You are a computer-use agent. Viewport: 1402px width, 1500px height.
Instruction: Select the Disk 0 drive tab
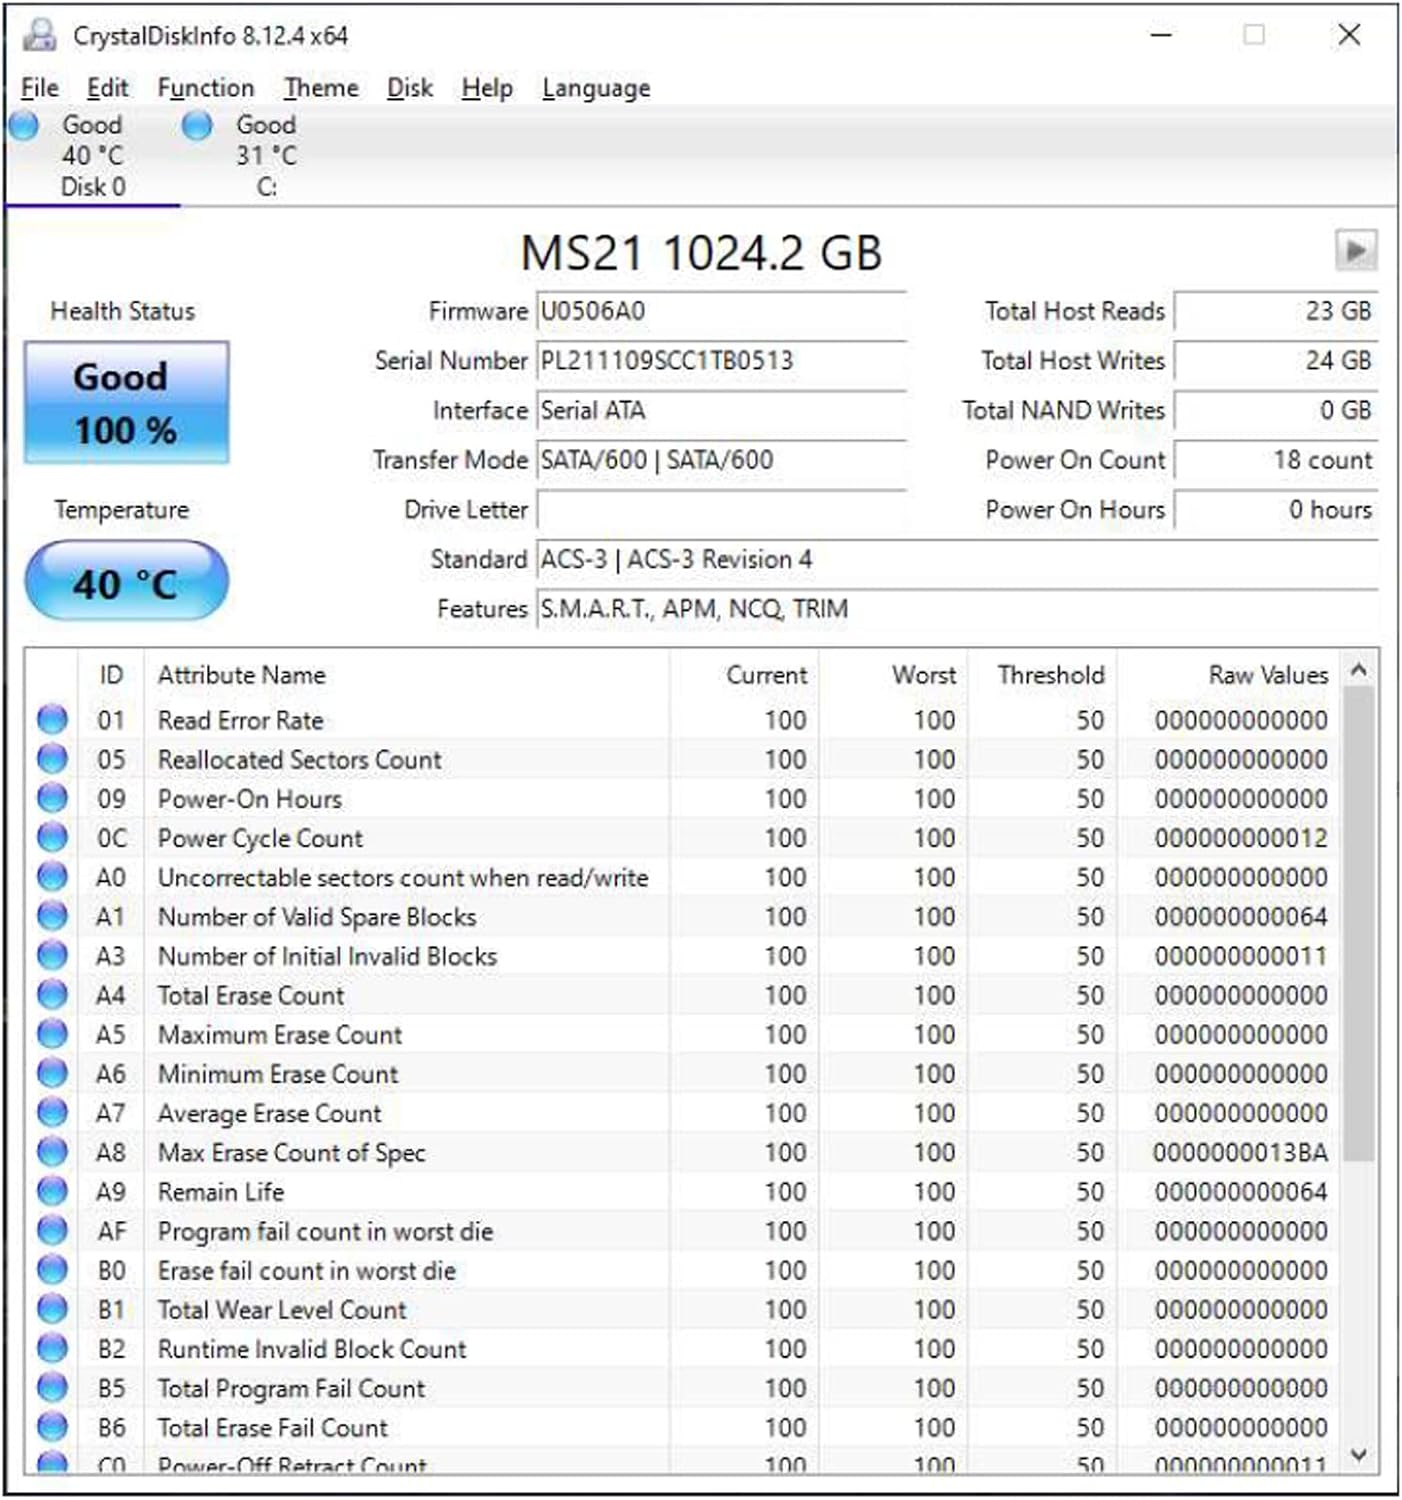click(92, 156)
